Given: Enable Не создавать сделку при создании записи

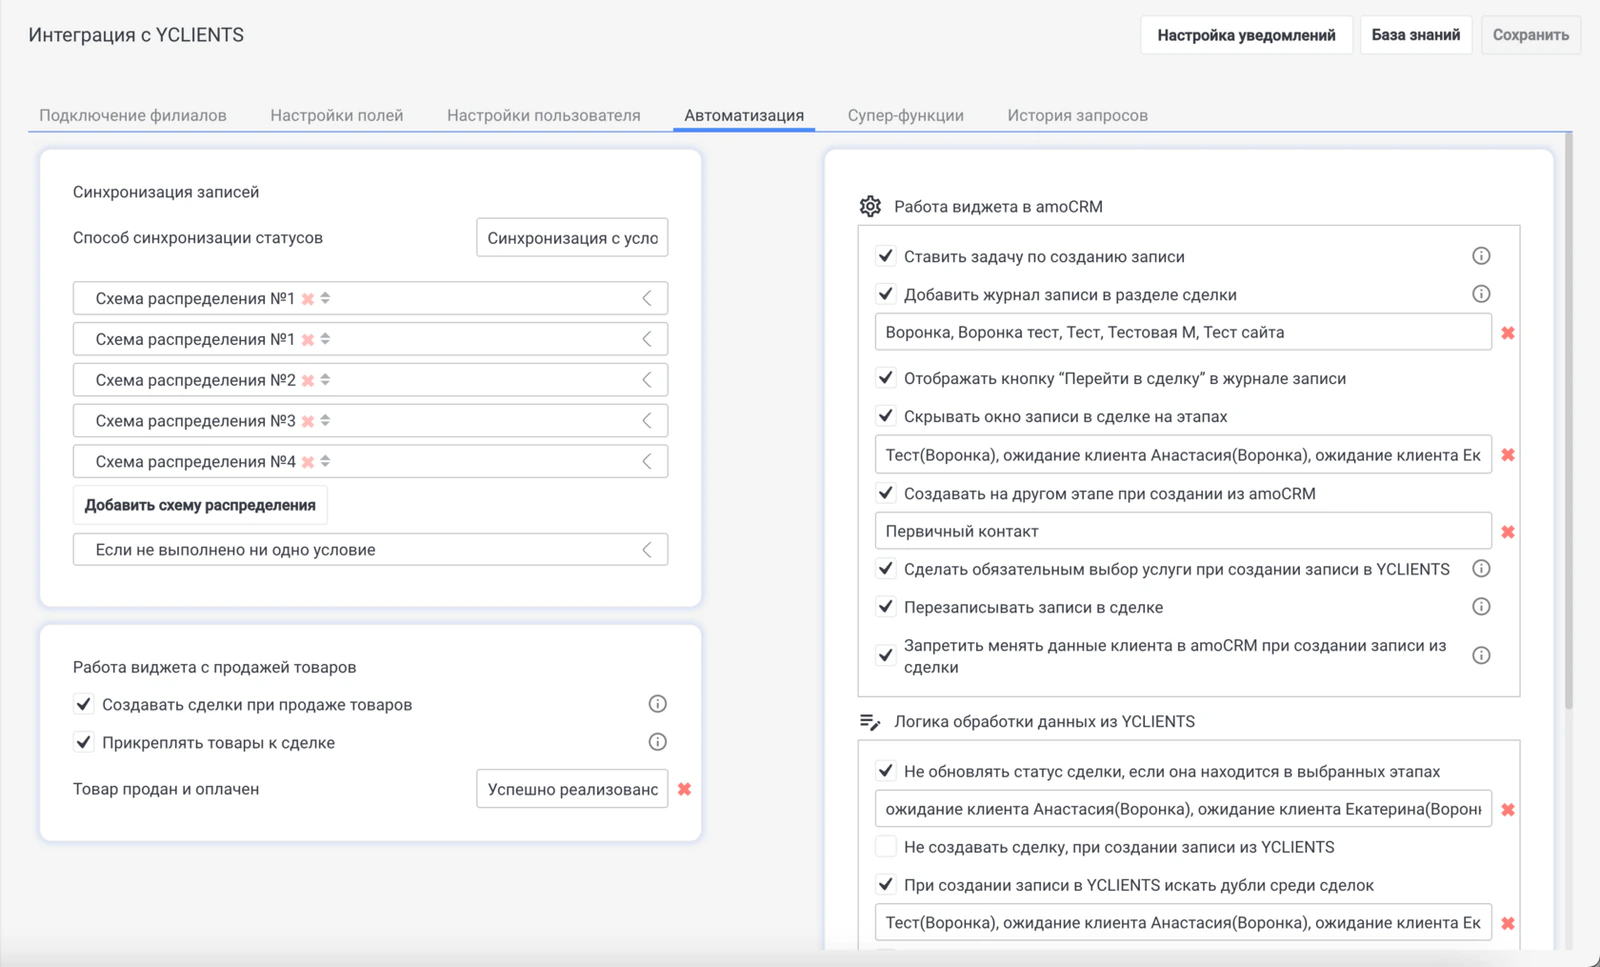Looking at the screenshot, I should [x=886, y=847].
